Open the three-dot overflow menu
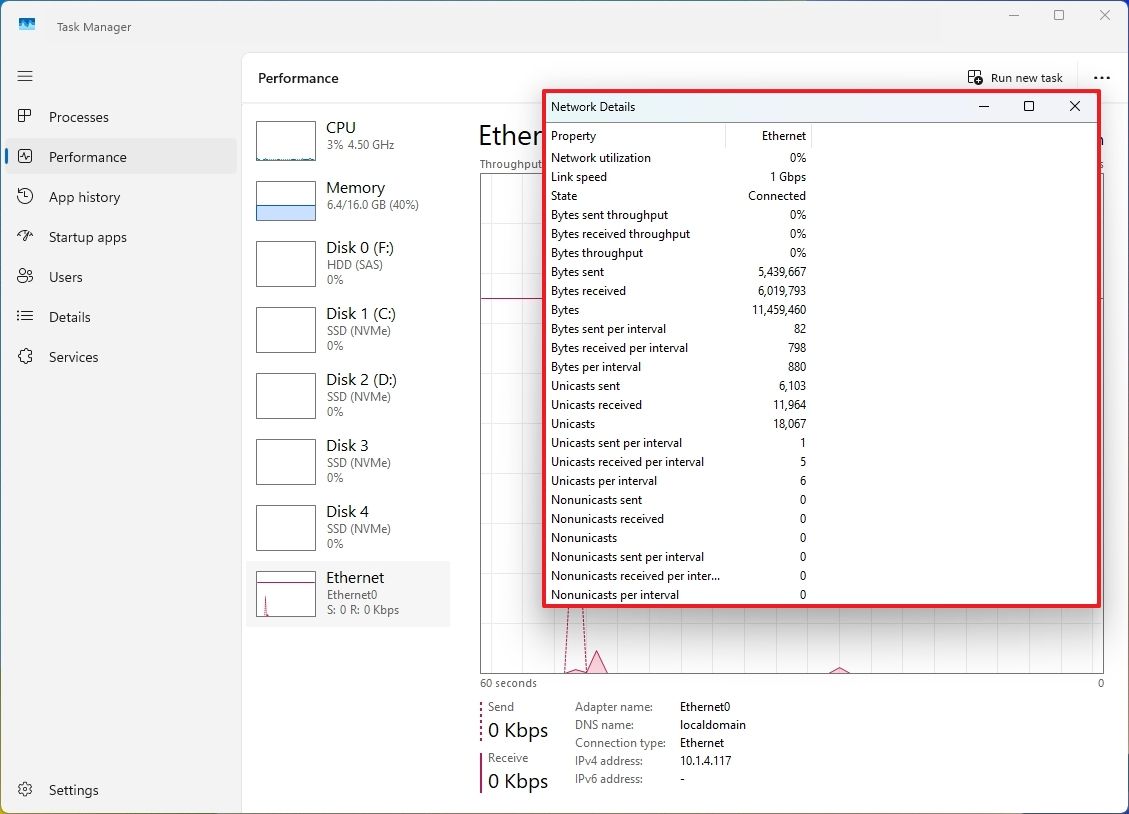1129x814 pixels. tap(1101, 78)
